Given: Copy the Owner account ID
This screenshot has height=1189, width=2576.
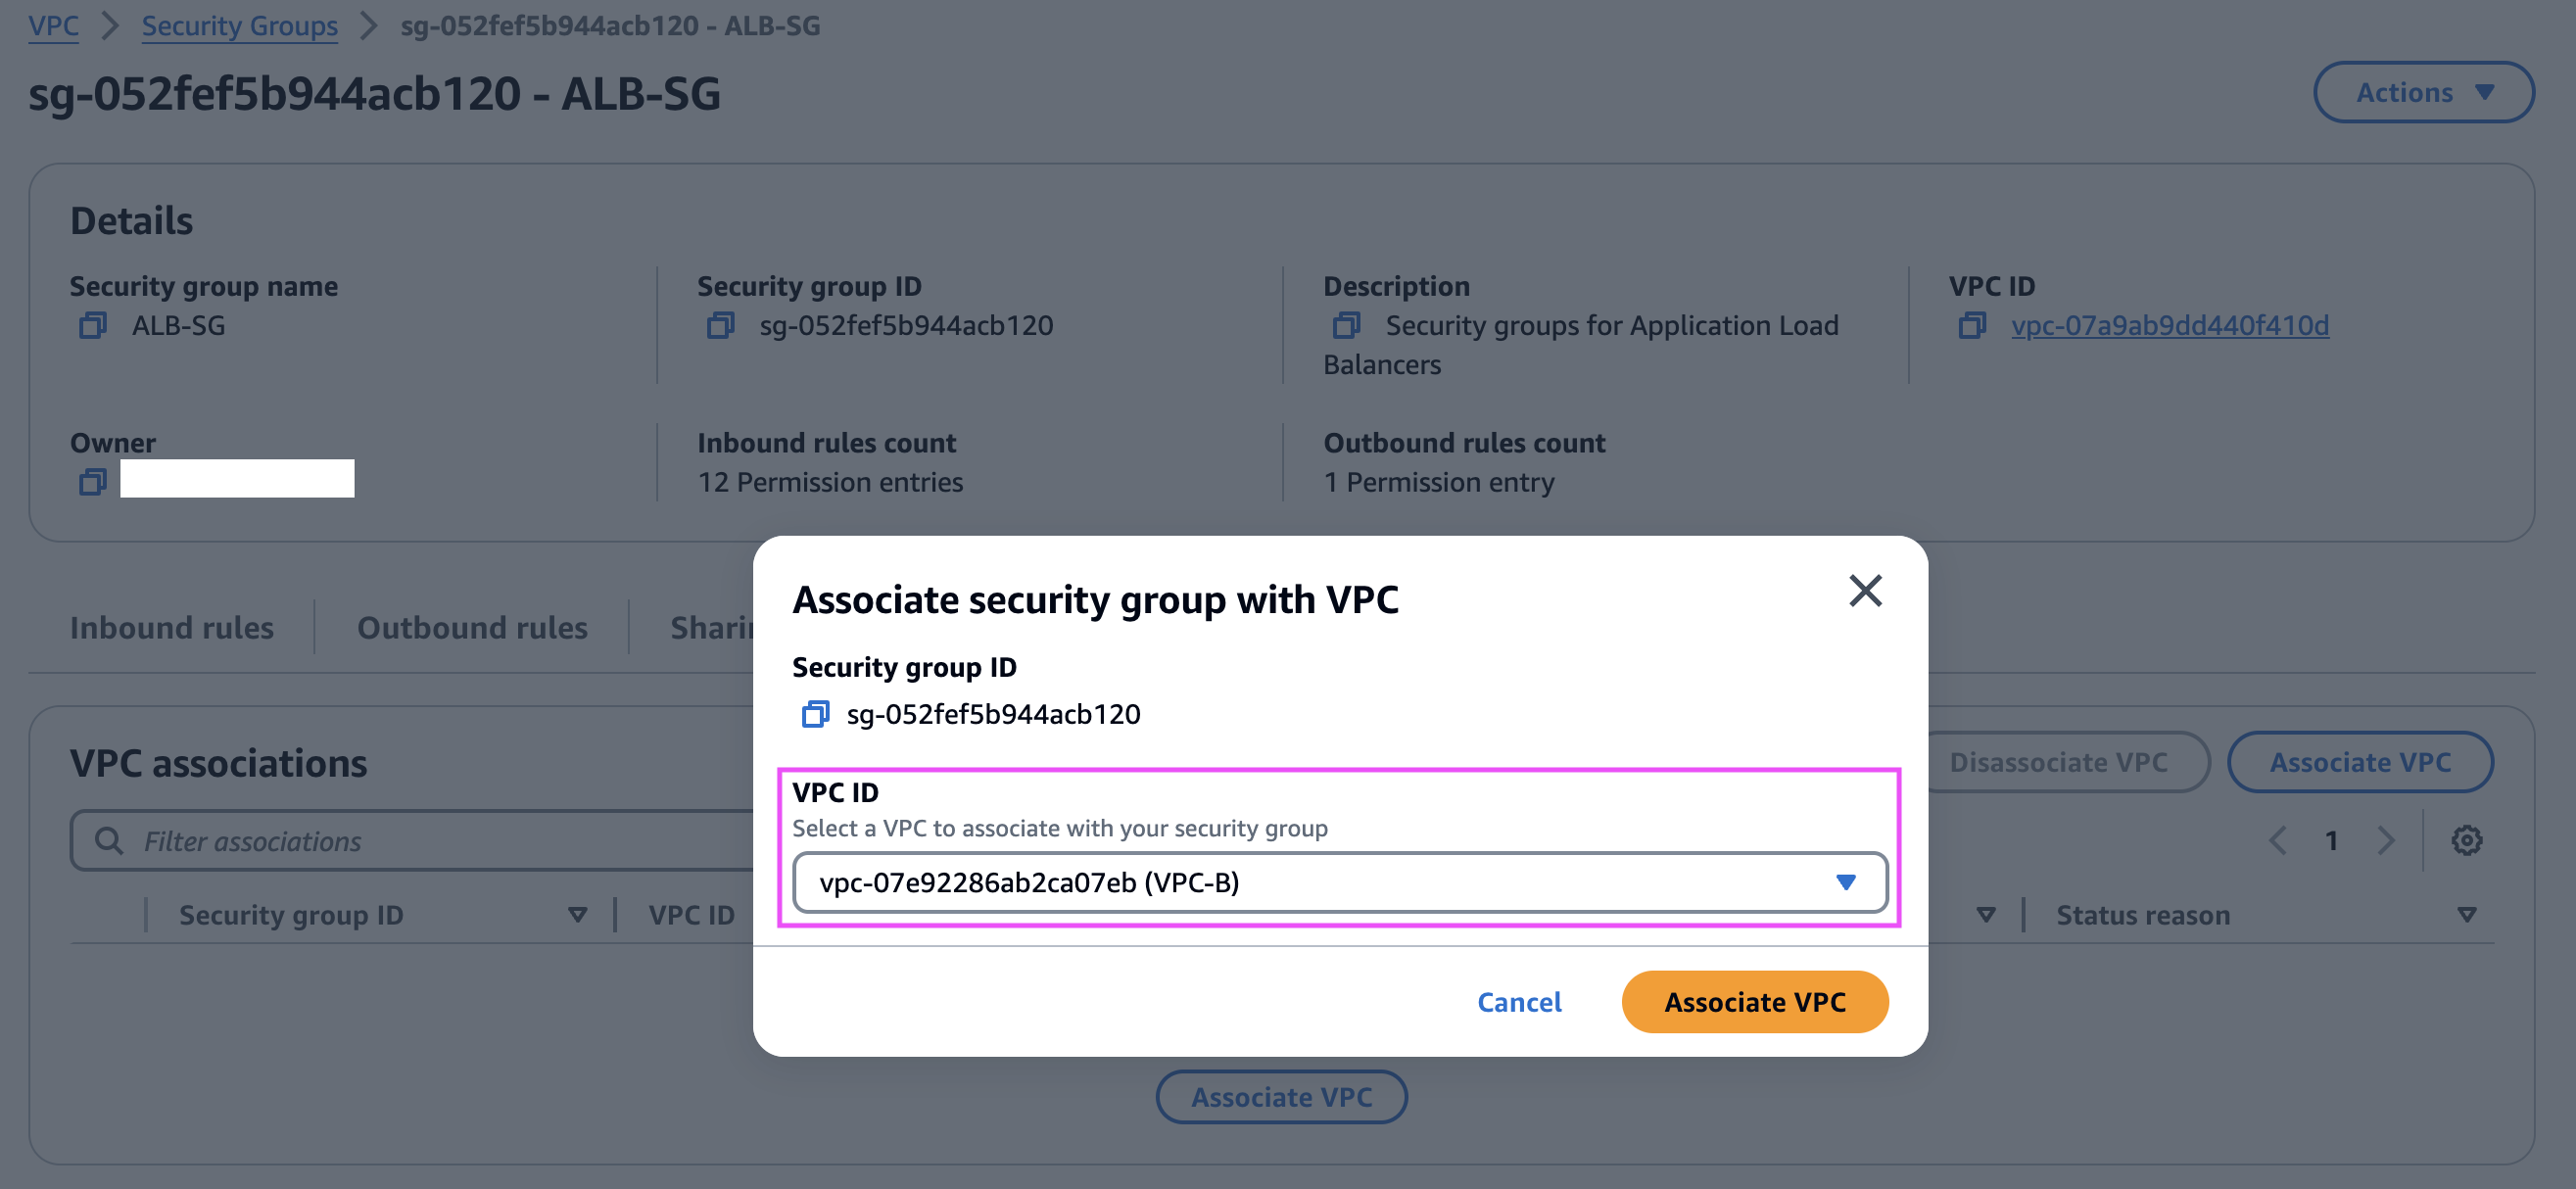Looking at the screenshot, I should (93, 482).
